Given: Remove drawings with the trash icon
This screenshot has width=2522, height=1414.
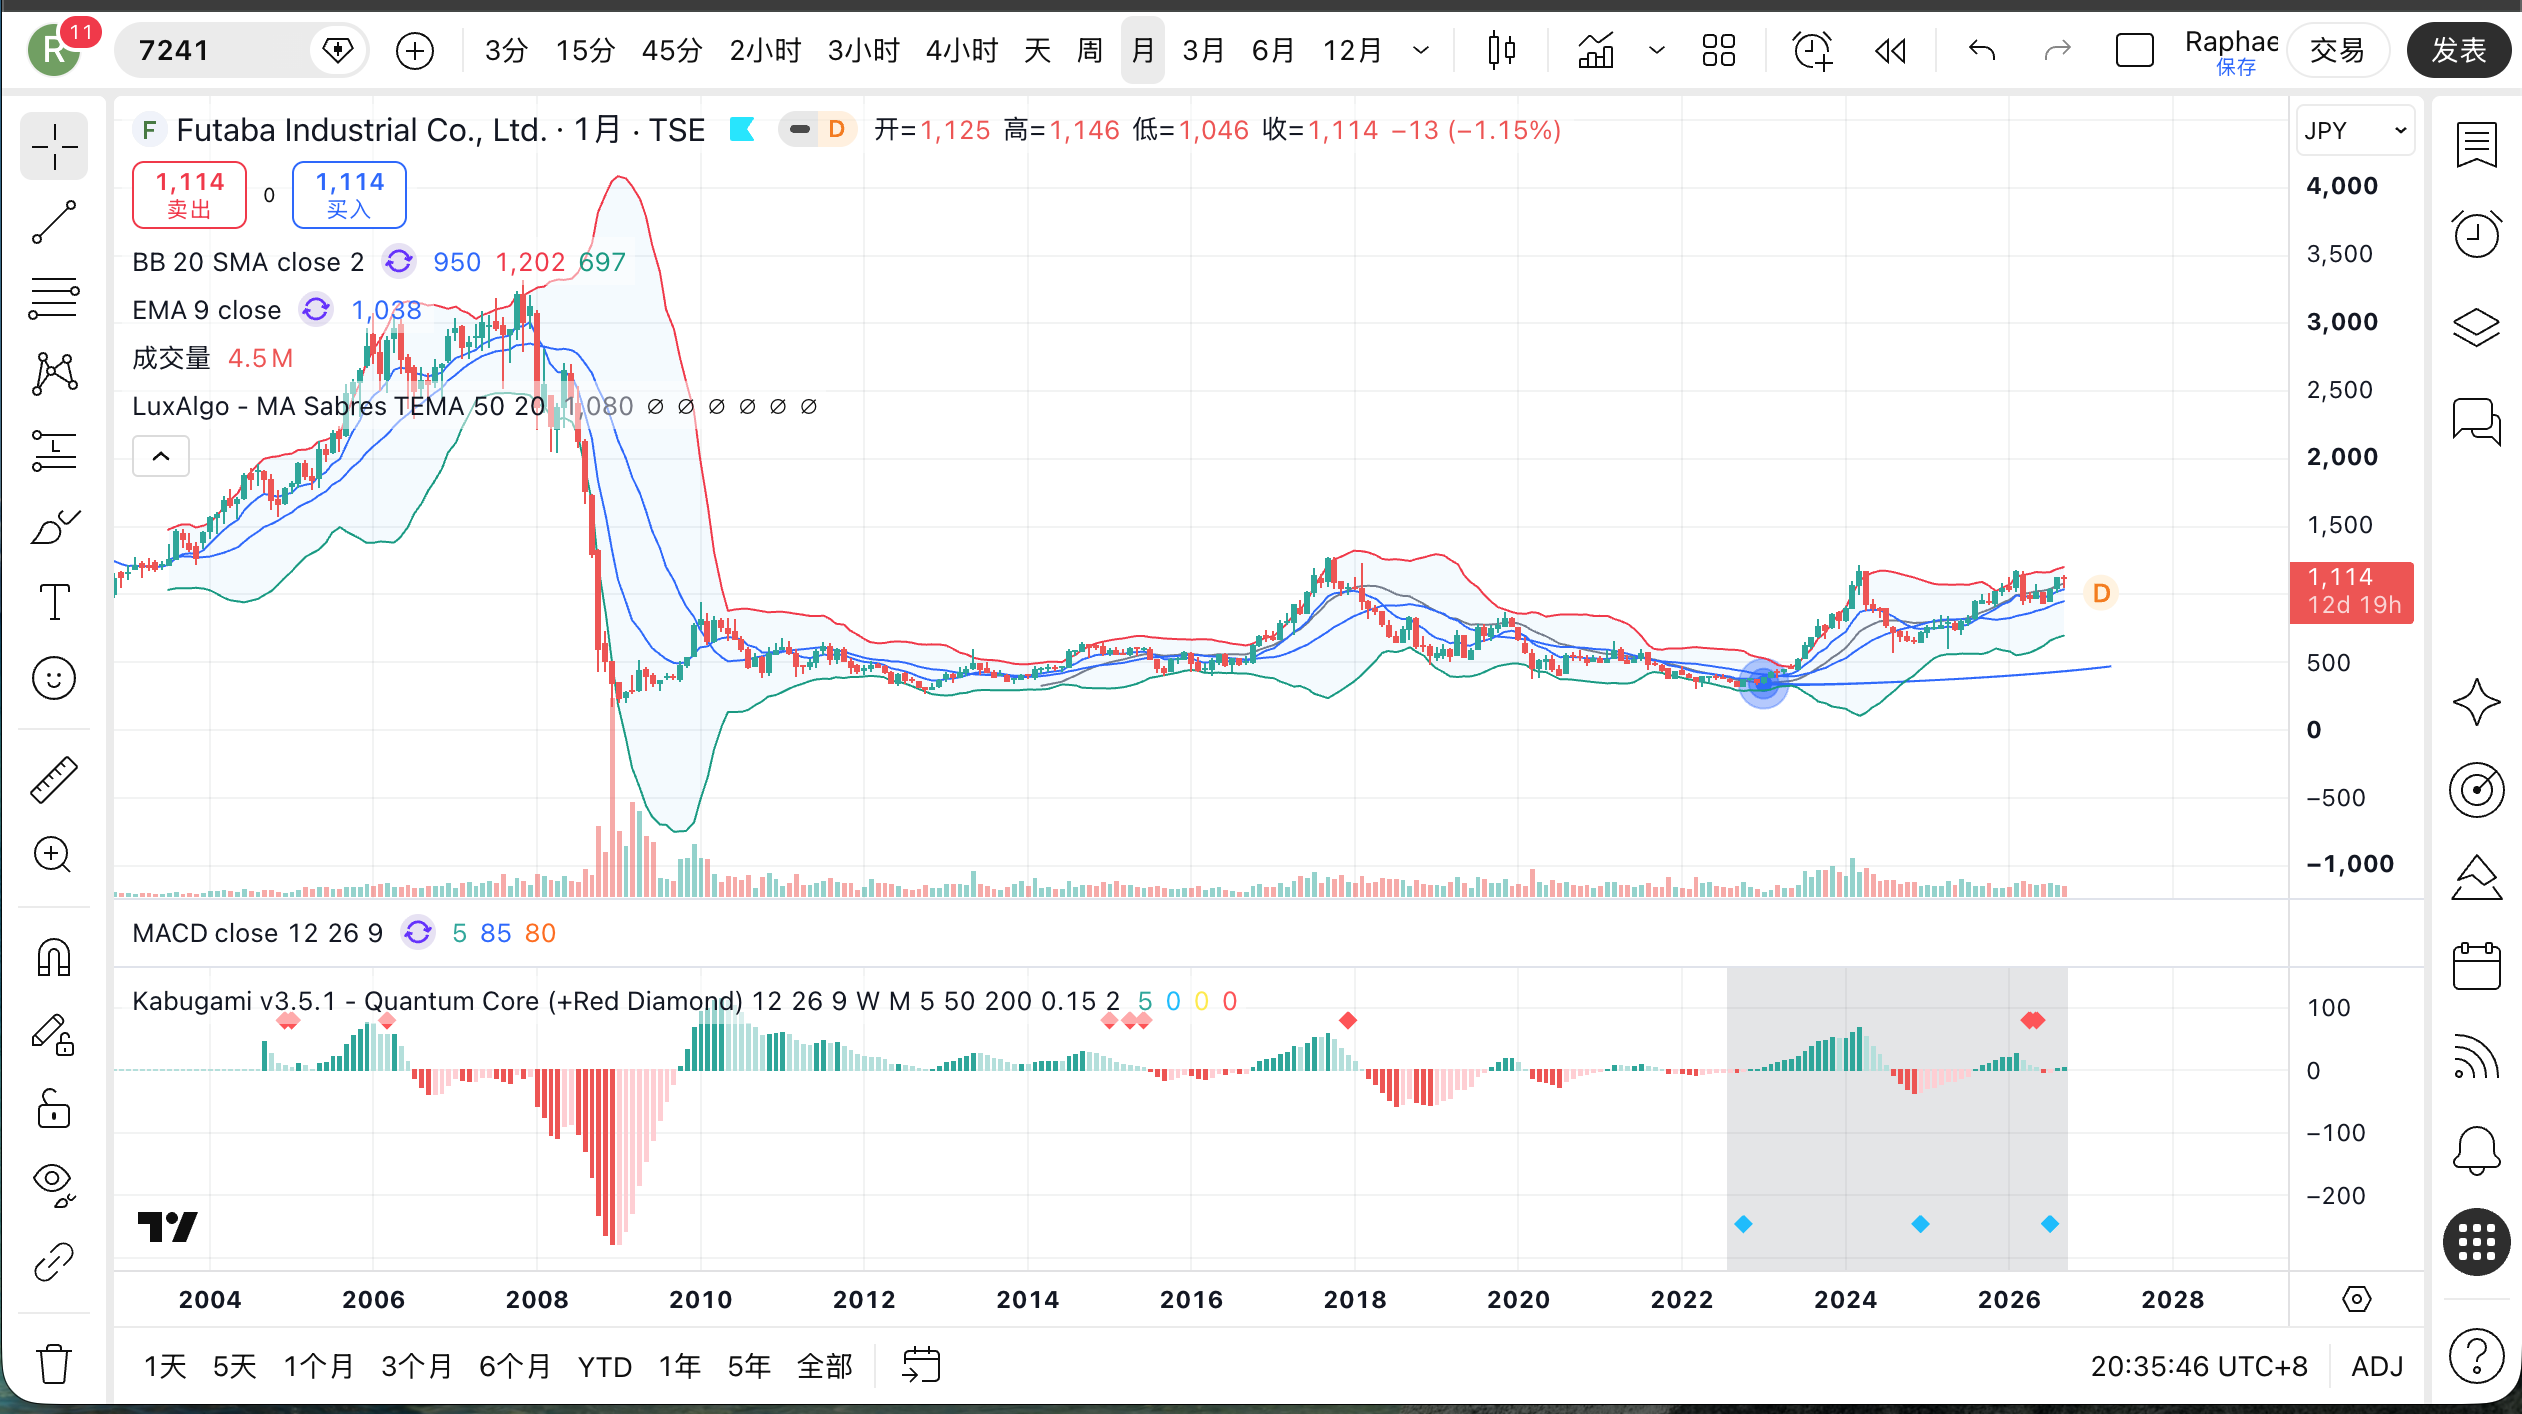Looking at the screenshot, I should (x=54, y=1363).
